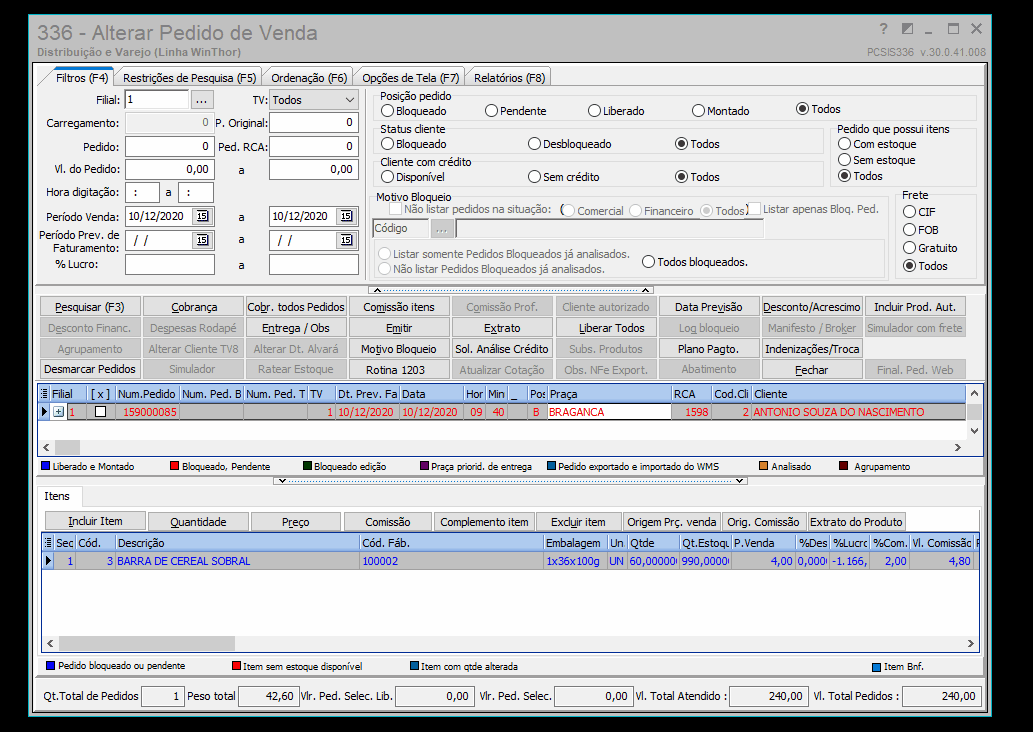Open calendar for Período Venda start date
1033x732 pixels.
point(202,216)
